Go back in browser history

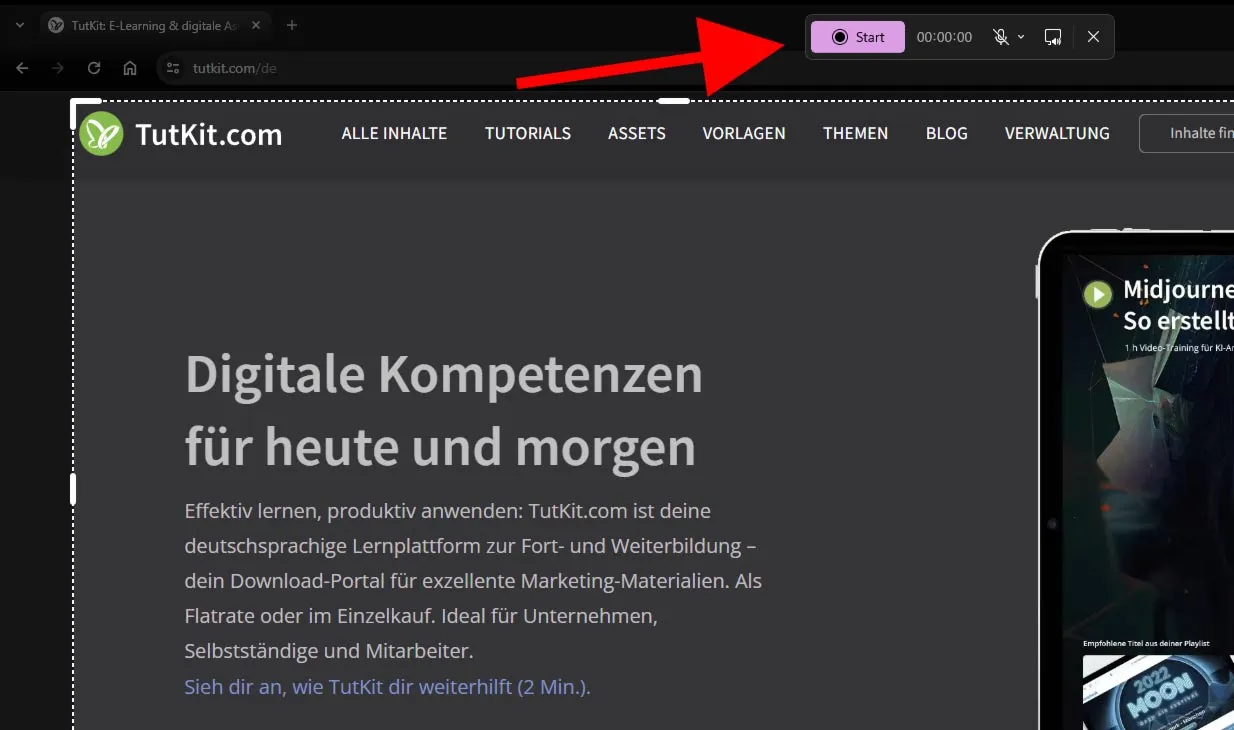coord(22,68)
